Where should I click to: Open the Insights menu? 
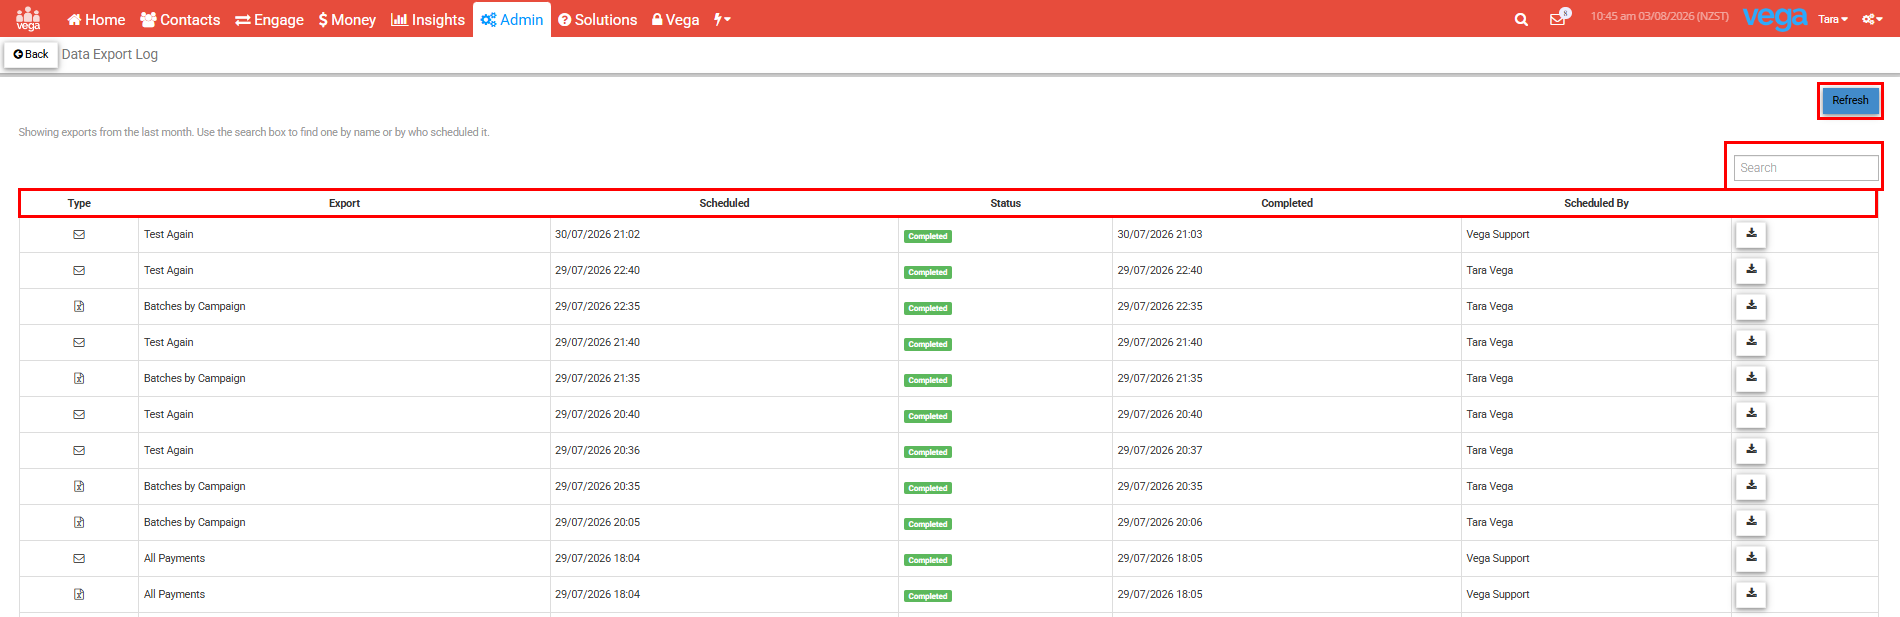point(427,19)
